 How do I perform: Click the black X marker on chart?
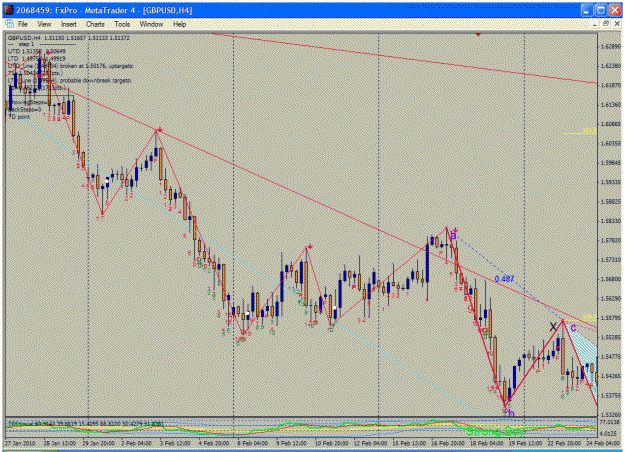tap(553, 327)
